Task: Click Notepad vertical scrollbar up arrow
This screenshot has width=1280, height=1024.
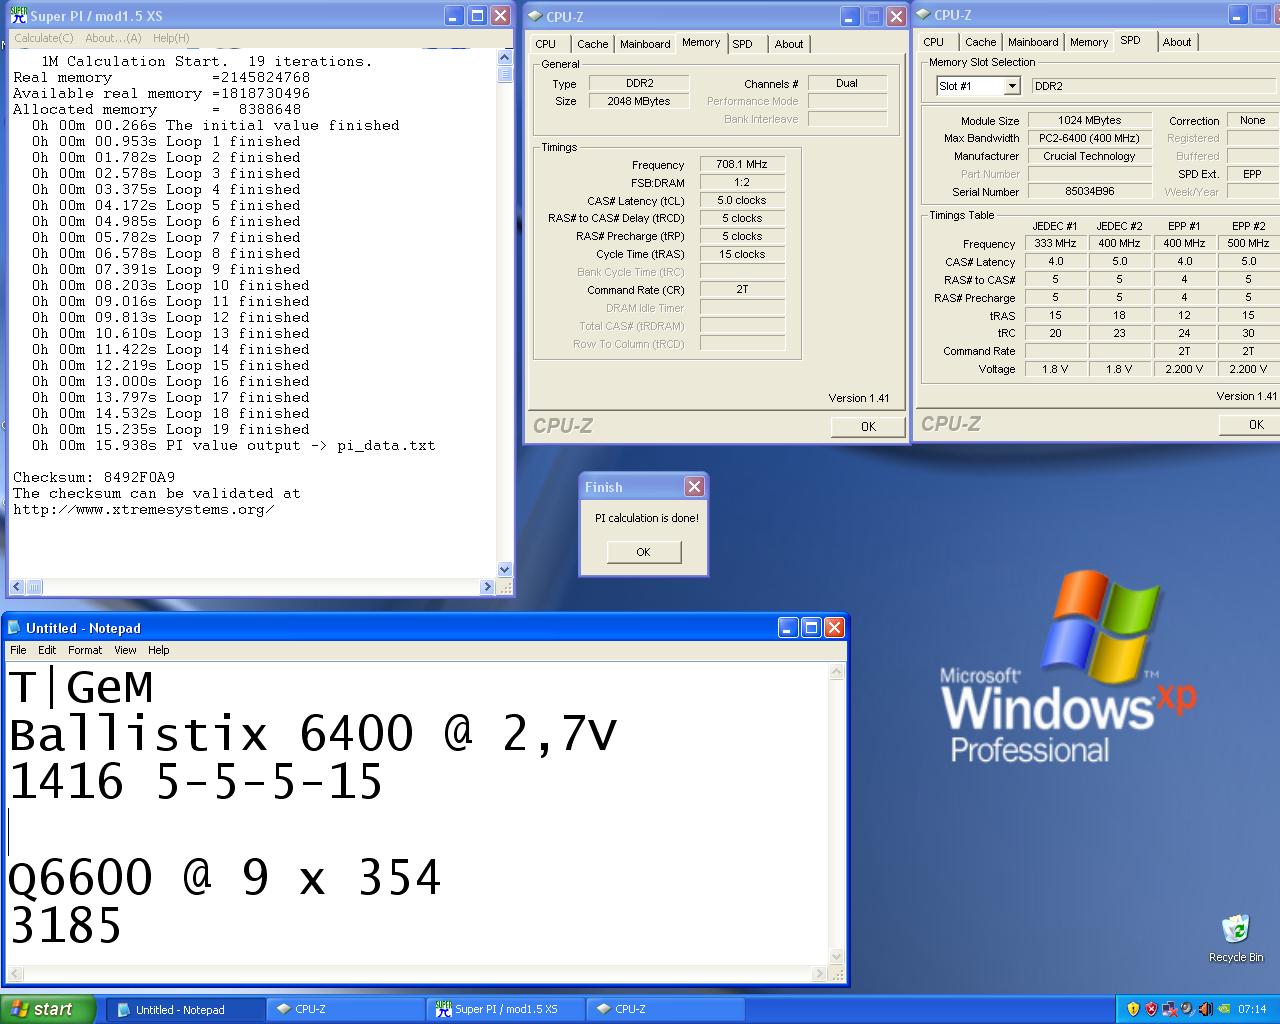Action: tap(837, 672)
